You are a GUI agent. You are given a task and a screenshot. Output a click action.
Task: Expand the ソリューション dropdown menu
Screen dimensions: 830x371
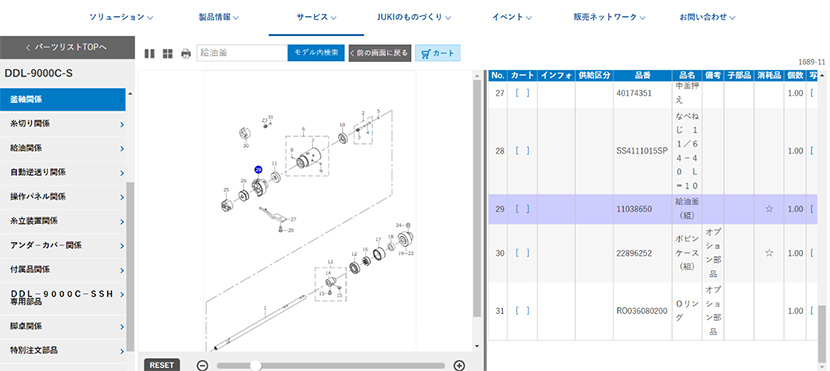[121, 17]
